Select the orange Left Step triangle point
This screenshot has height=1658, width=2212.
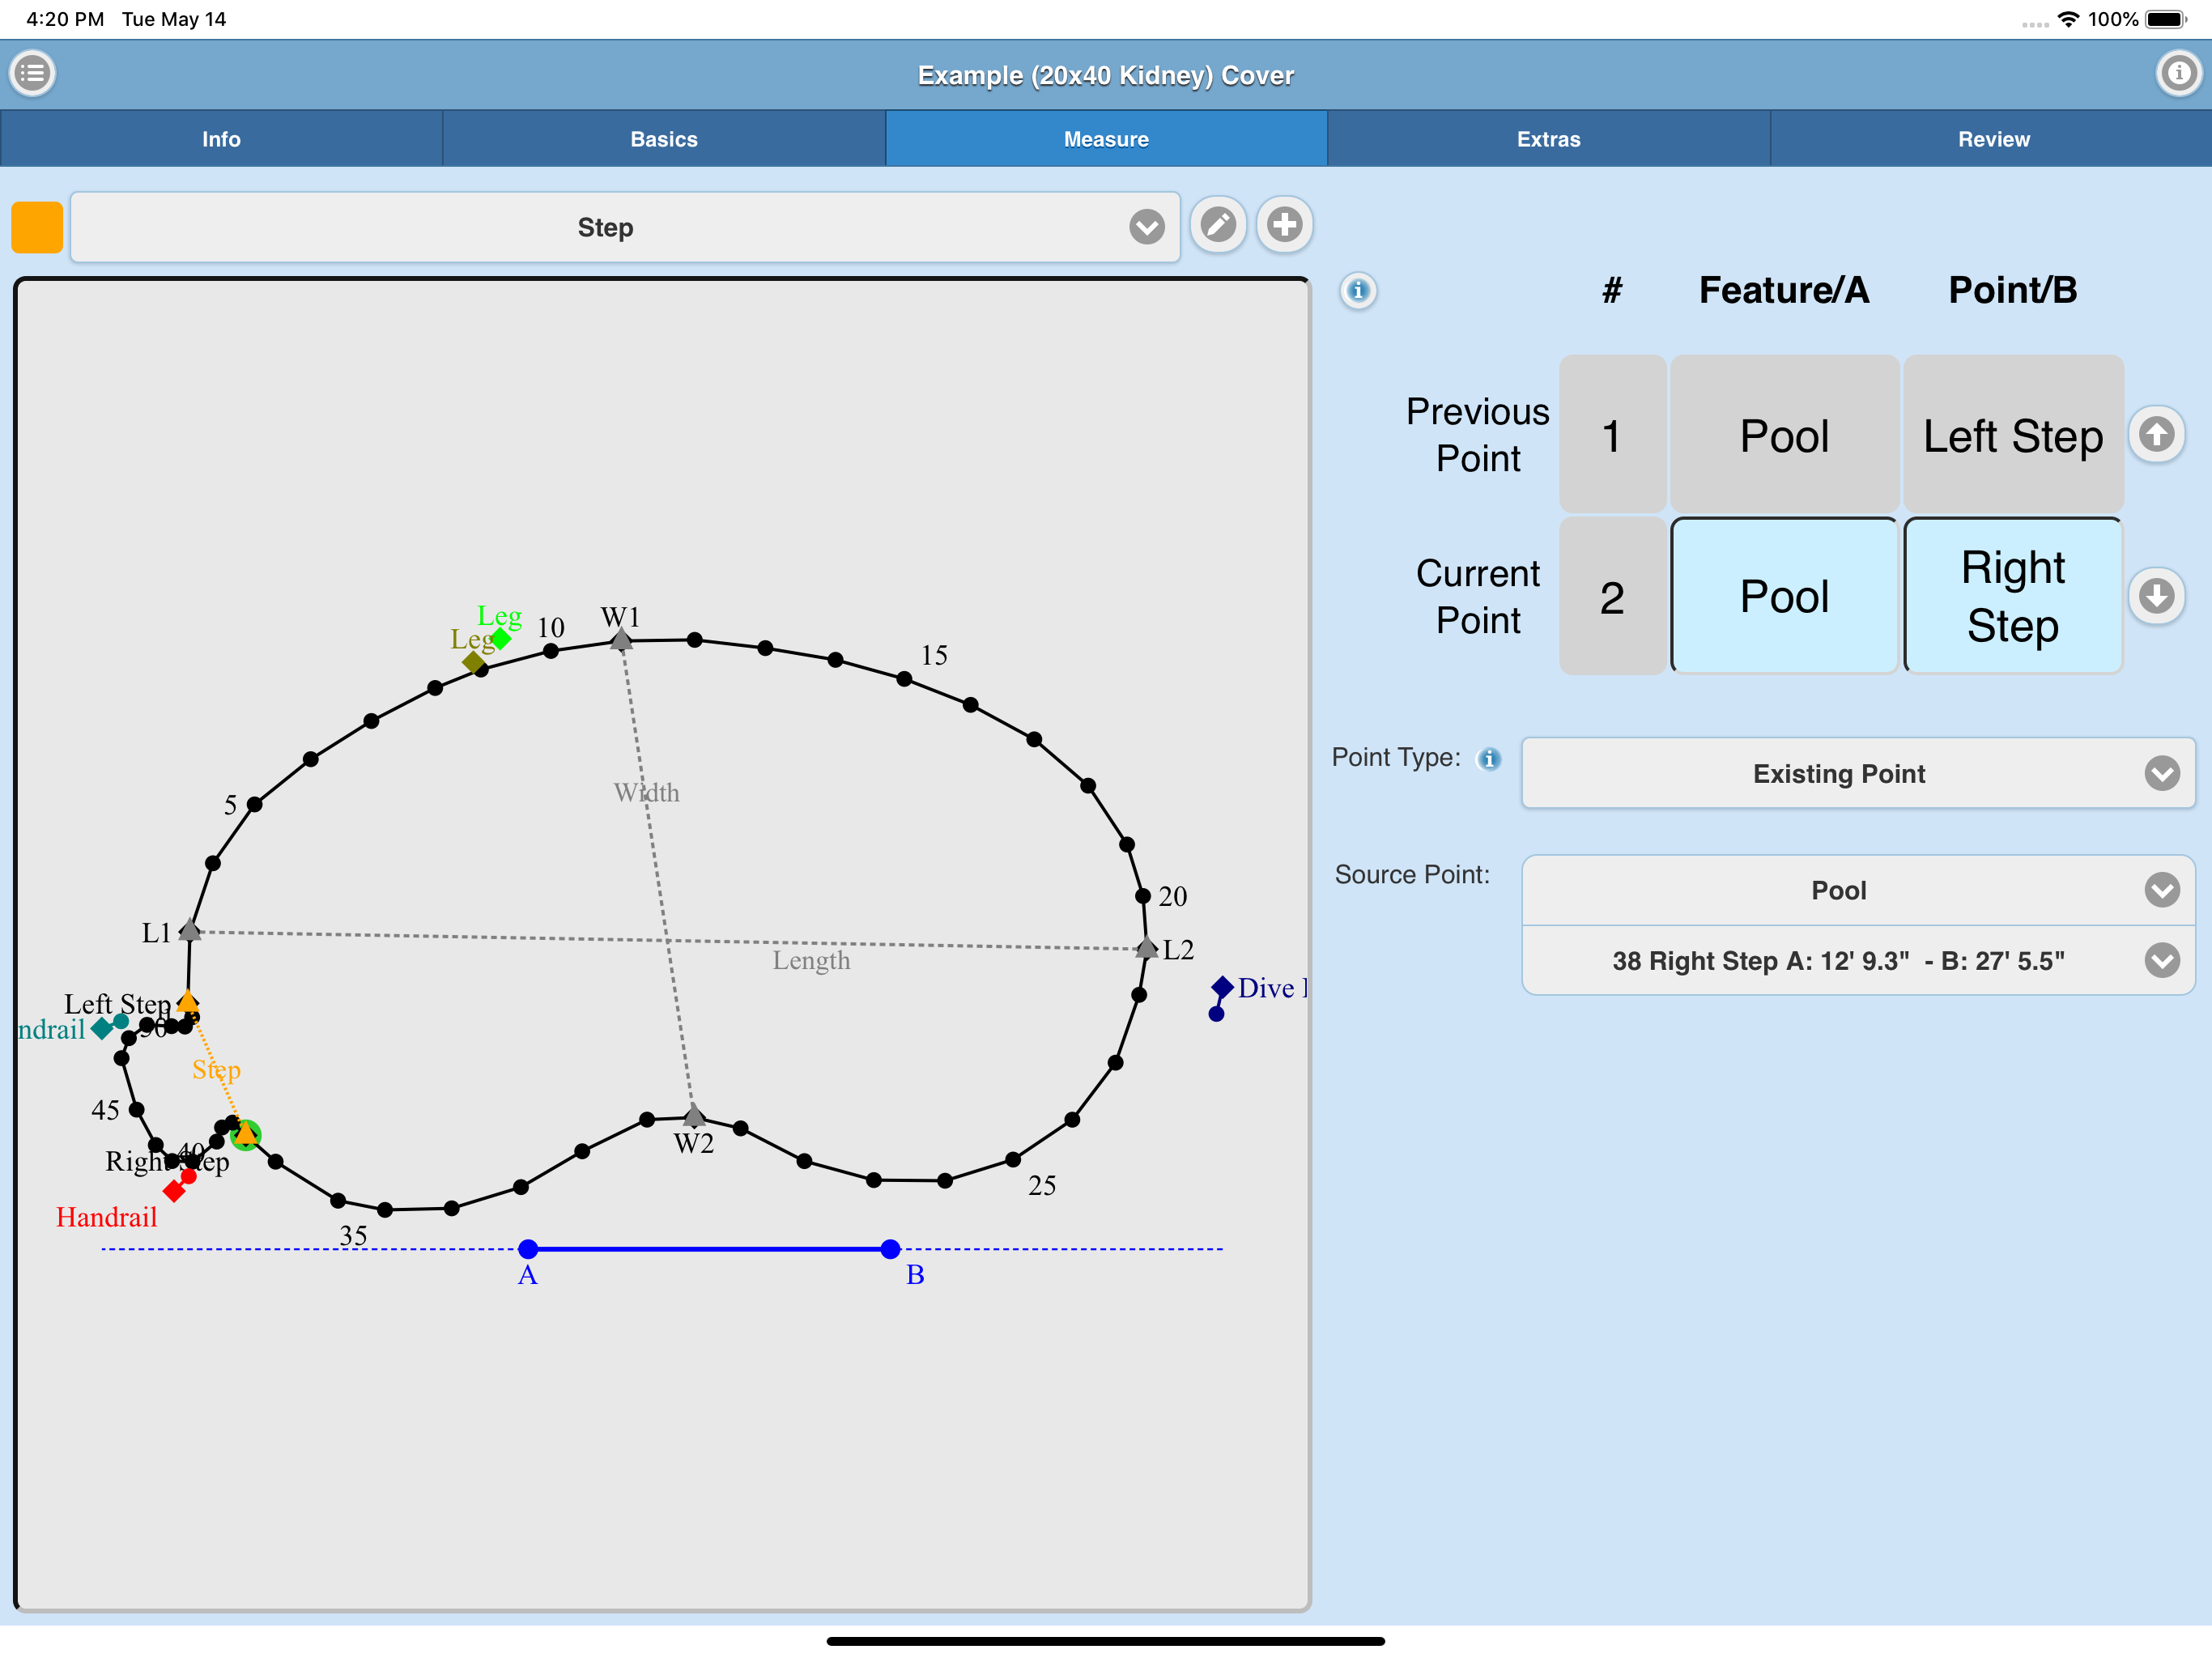187,1001
